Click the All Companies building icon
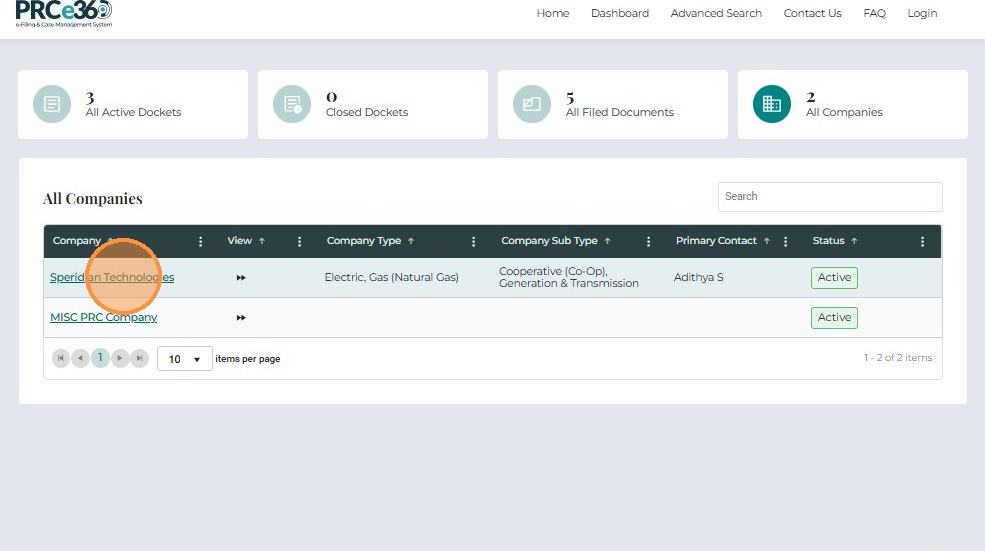This screenshot has width=985, height=551. (771, 104)
